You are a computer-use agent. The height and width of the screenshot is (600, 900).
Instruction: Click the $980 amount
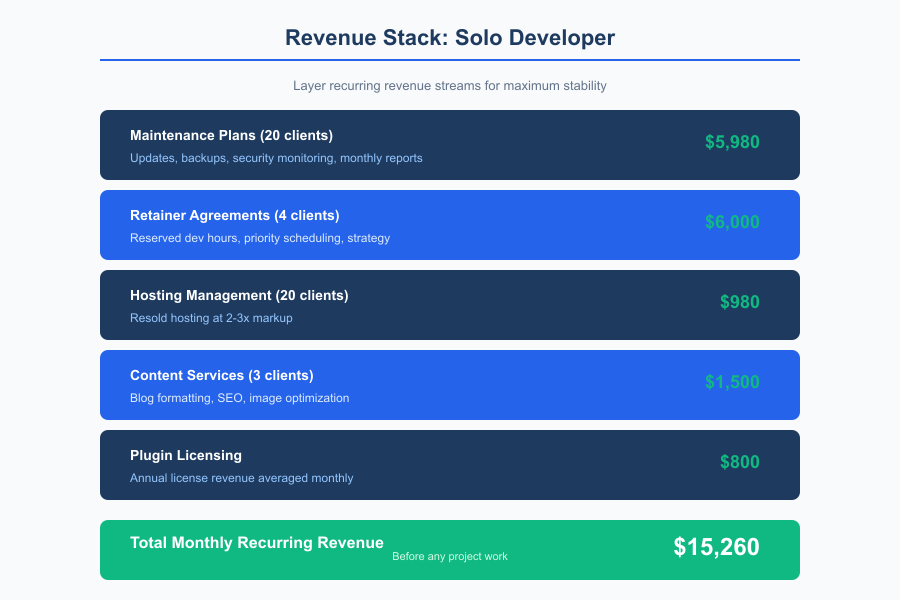[739, 302]
